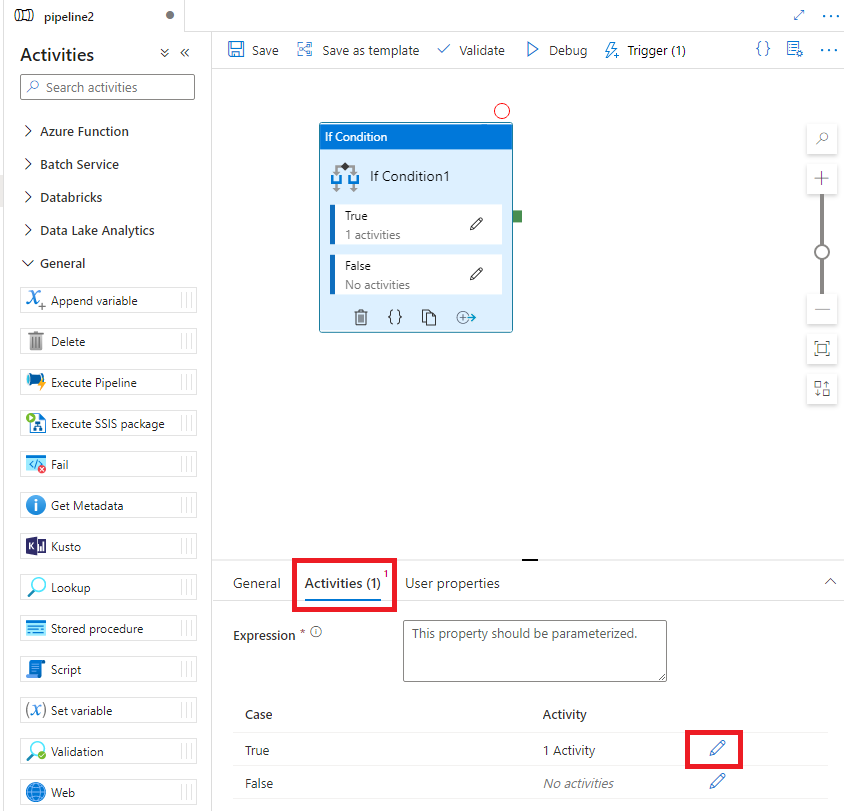Select the Fail activity
The width and height of the screenshot is (844, 811).
tap(108, 464)
